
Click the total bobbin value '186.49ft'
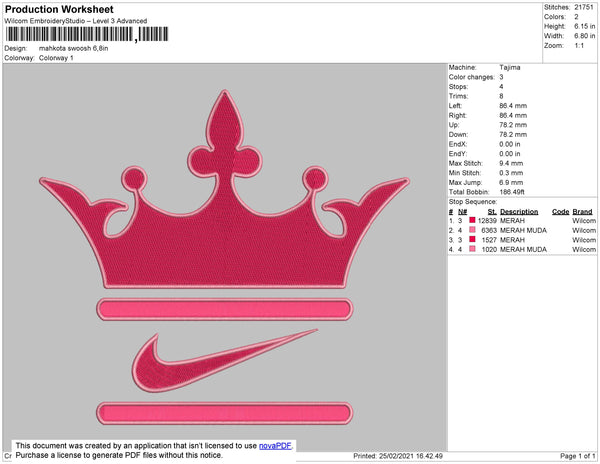pos(512,192)
